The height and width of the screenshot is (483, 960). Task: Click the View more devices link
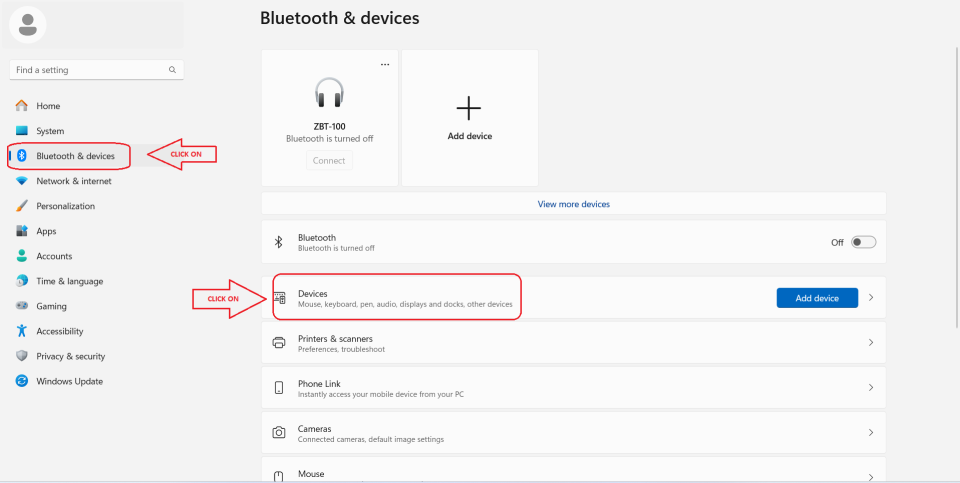coord(573,204)
